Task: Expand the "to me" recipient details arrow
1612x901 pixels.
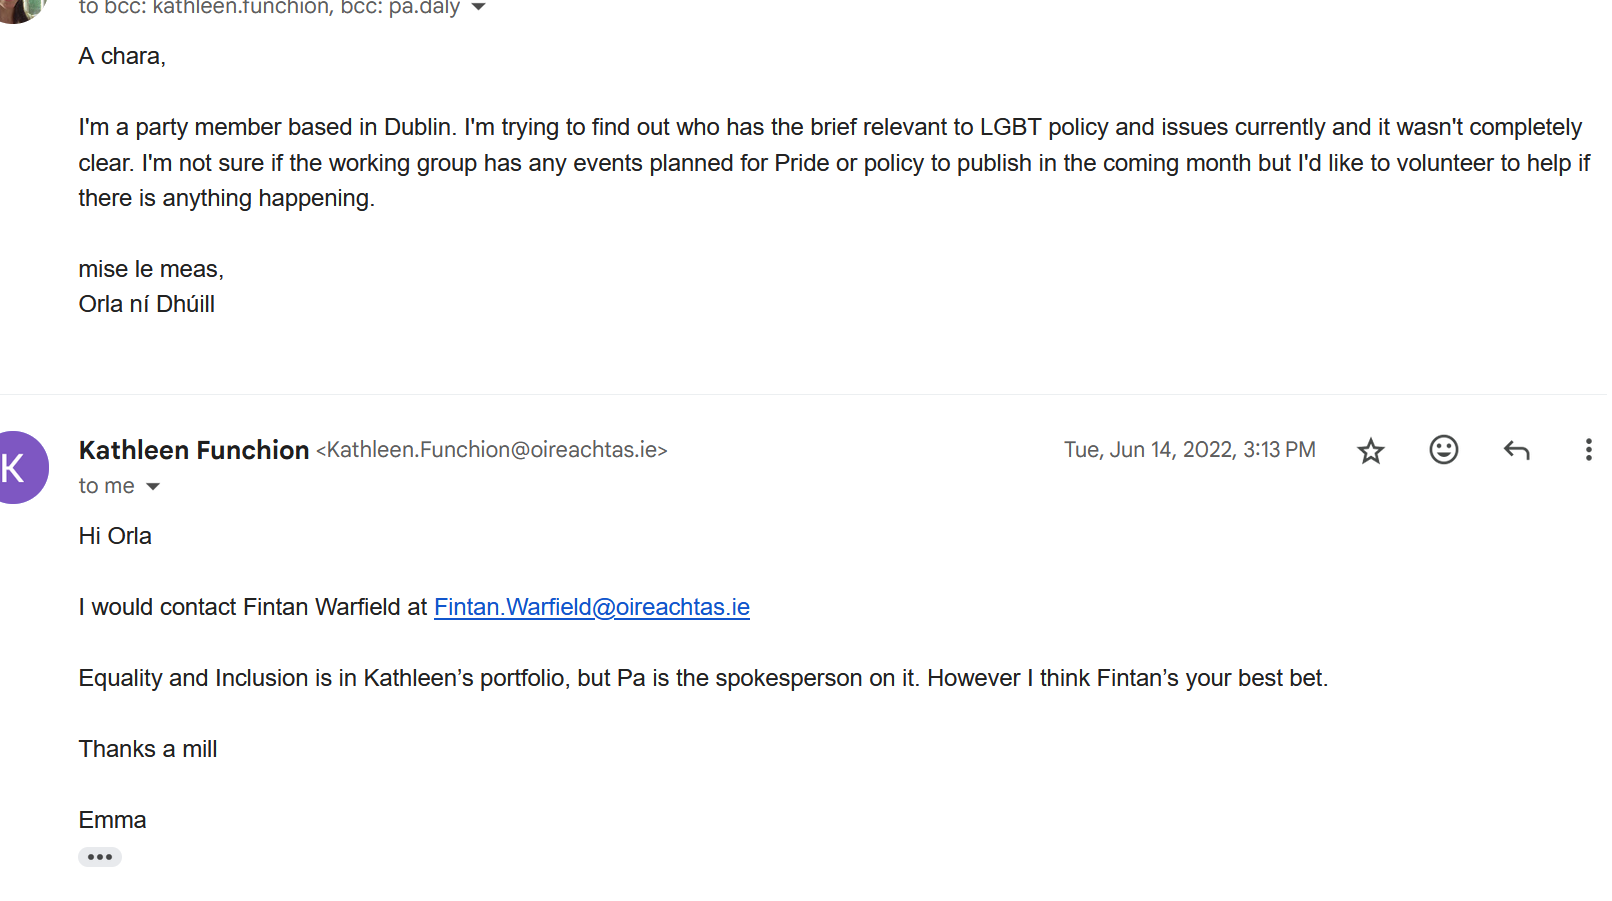Action: pos(153,487)
